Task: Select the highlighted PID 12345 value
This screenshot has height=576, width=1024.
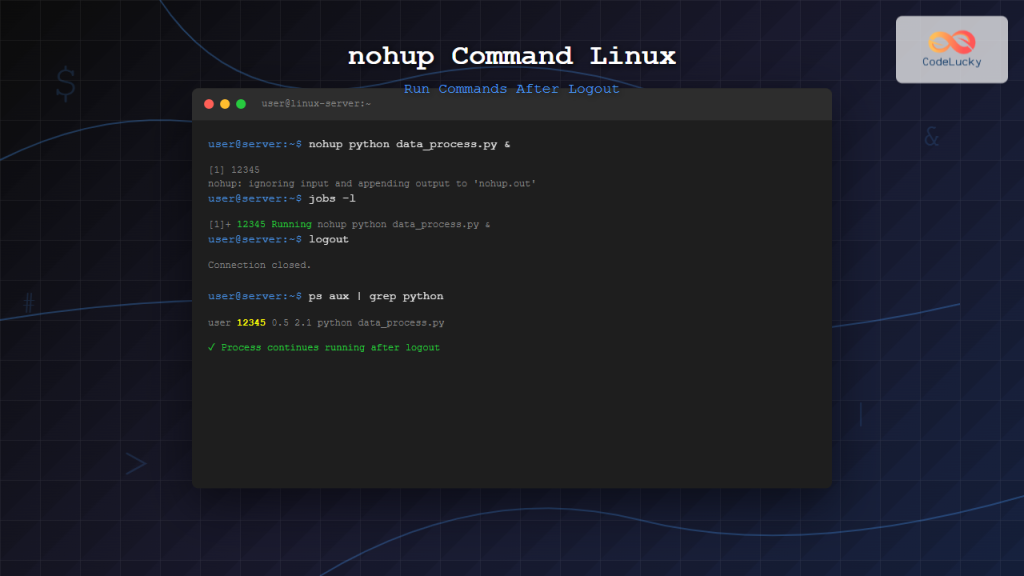Action: (x=249, y=322)
